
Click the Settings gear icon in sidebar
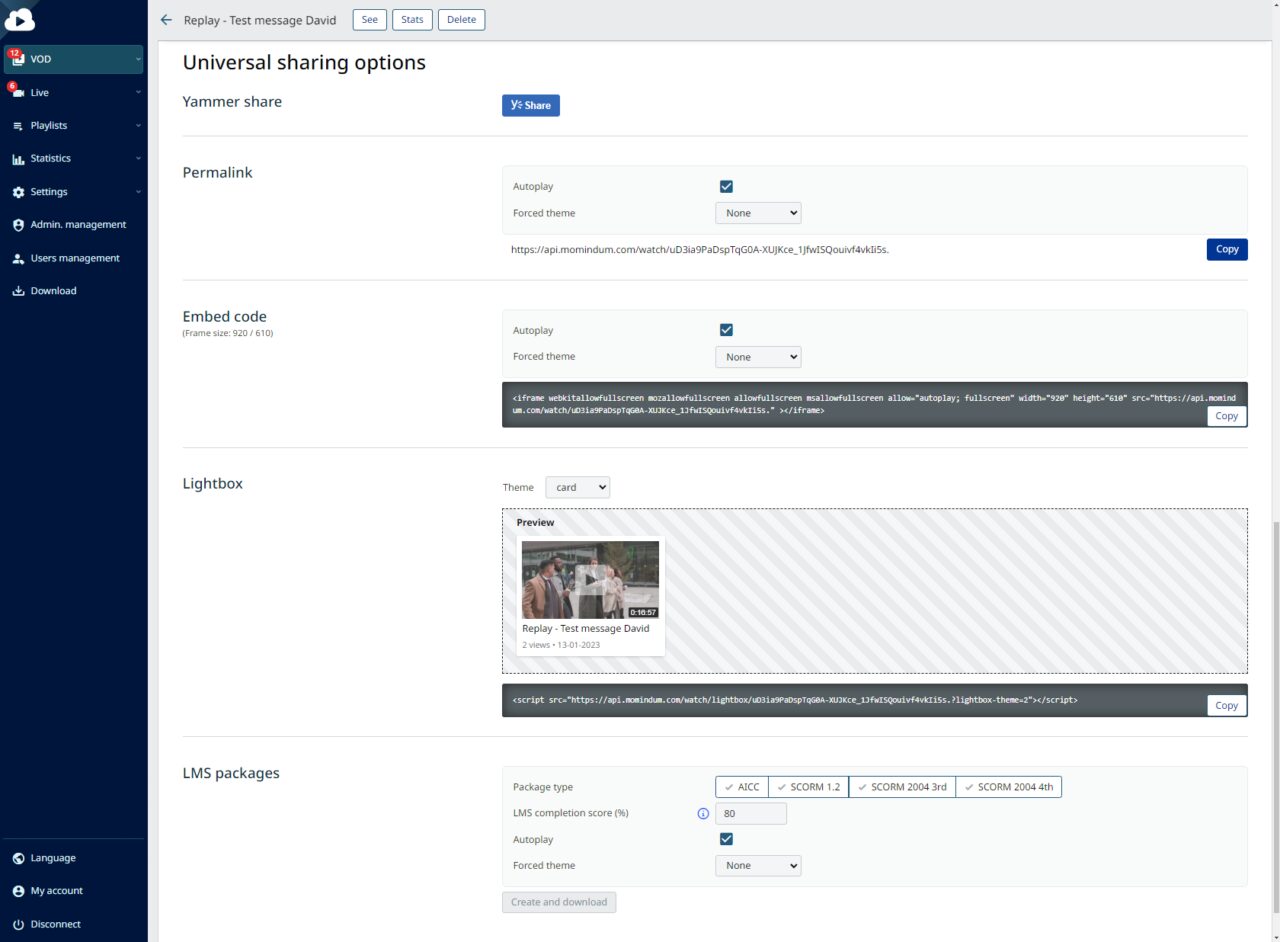click(18, 192)
